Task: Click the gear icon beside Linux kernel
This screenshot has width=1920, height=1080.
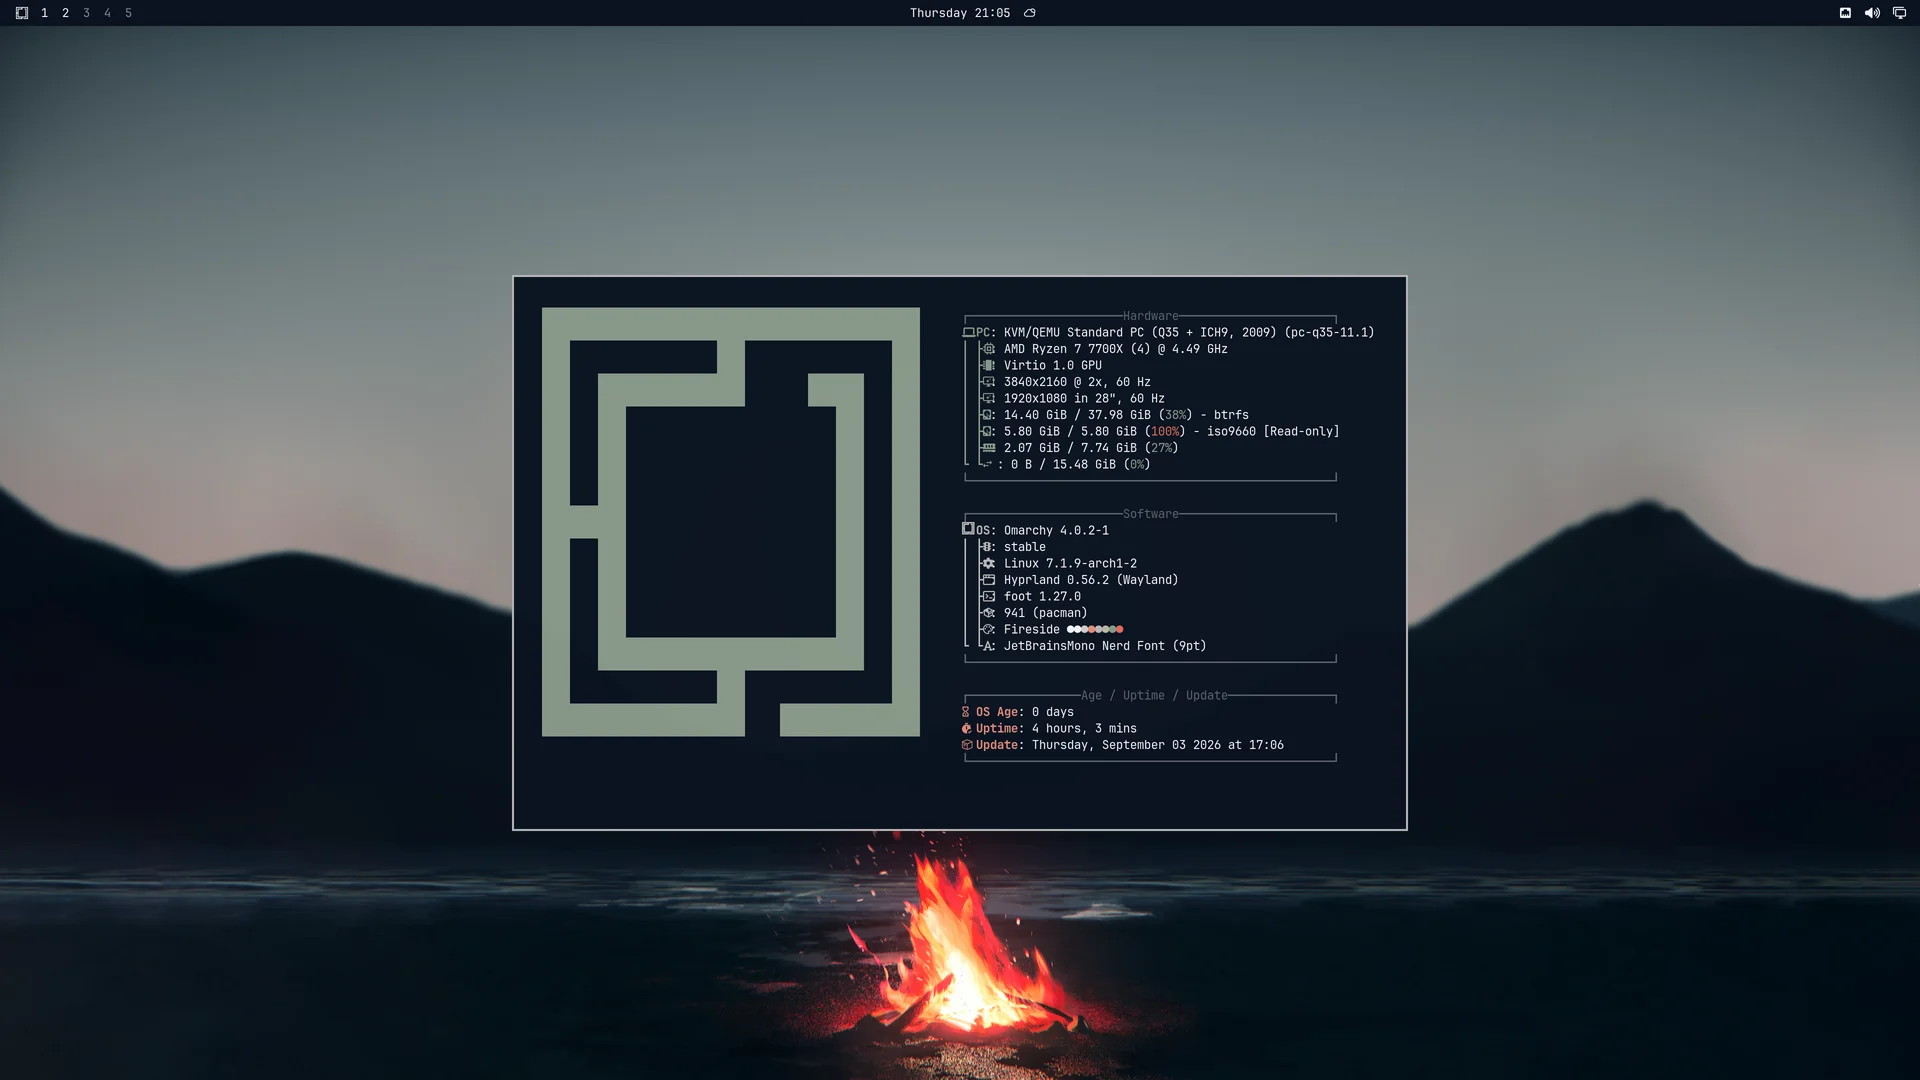Action: coord(989,563)
